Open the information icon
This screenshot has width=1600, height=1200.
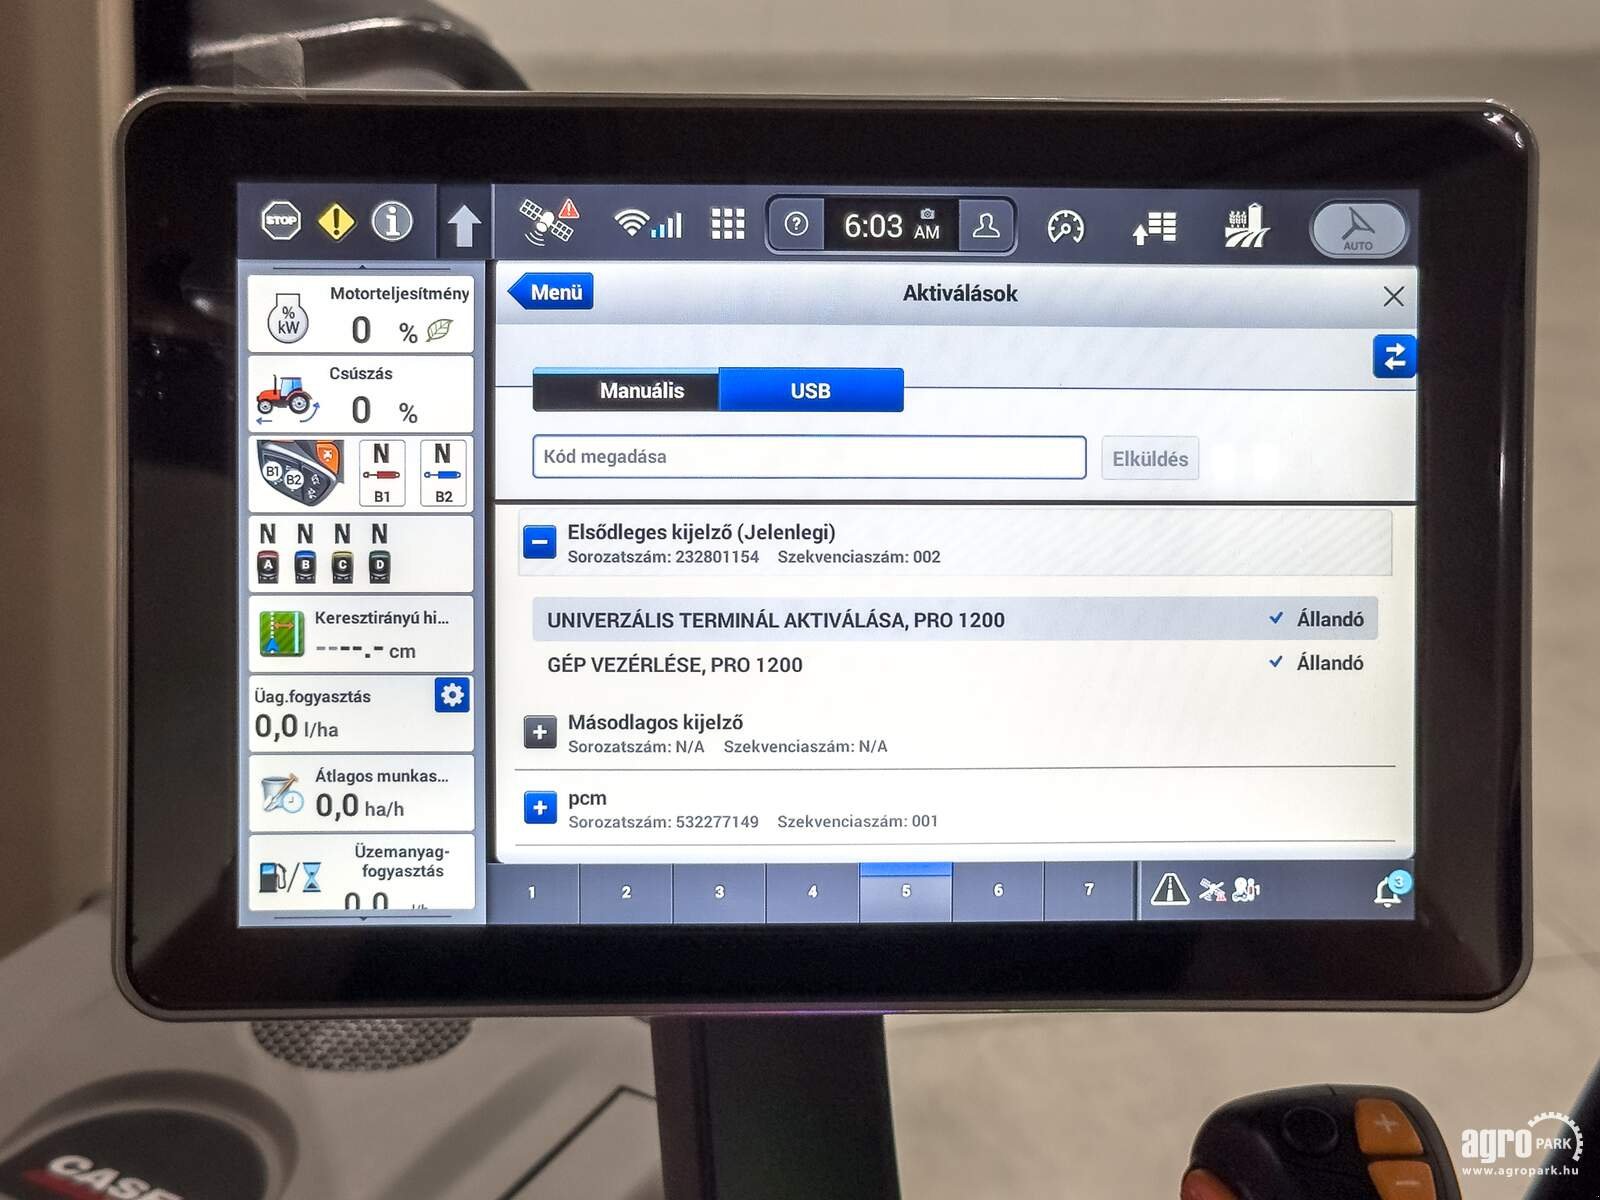[392, 221]
